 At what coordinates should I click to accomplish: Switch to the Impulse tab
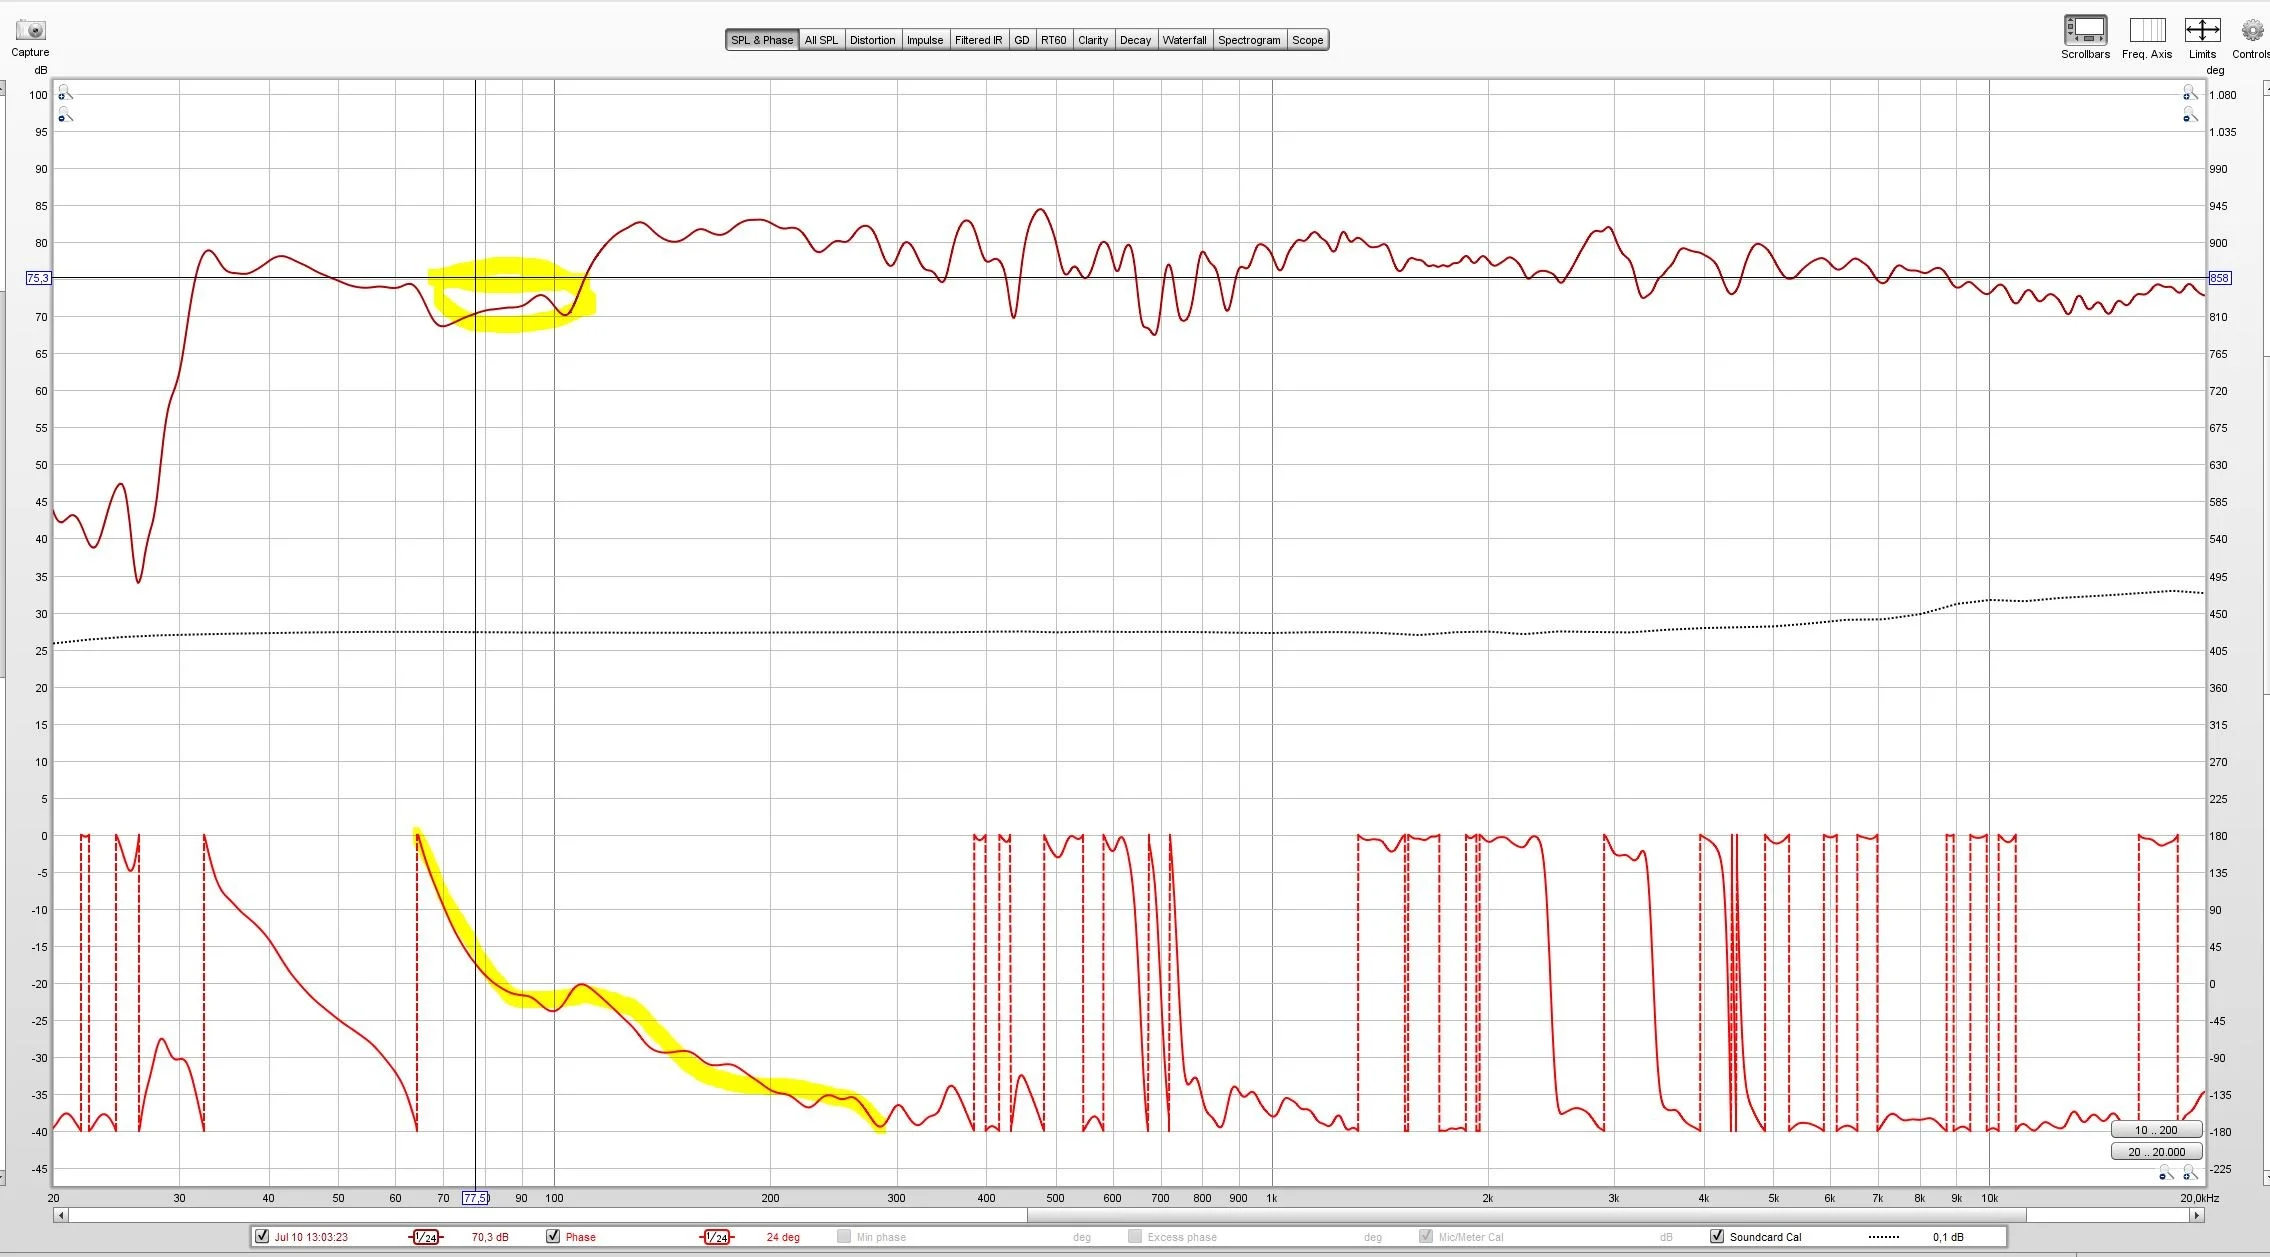click(925, 40)
